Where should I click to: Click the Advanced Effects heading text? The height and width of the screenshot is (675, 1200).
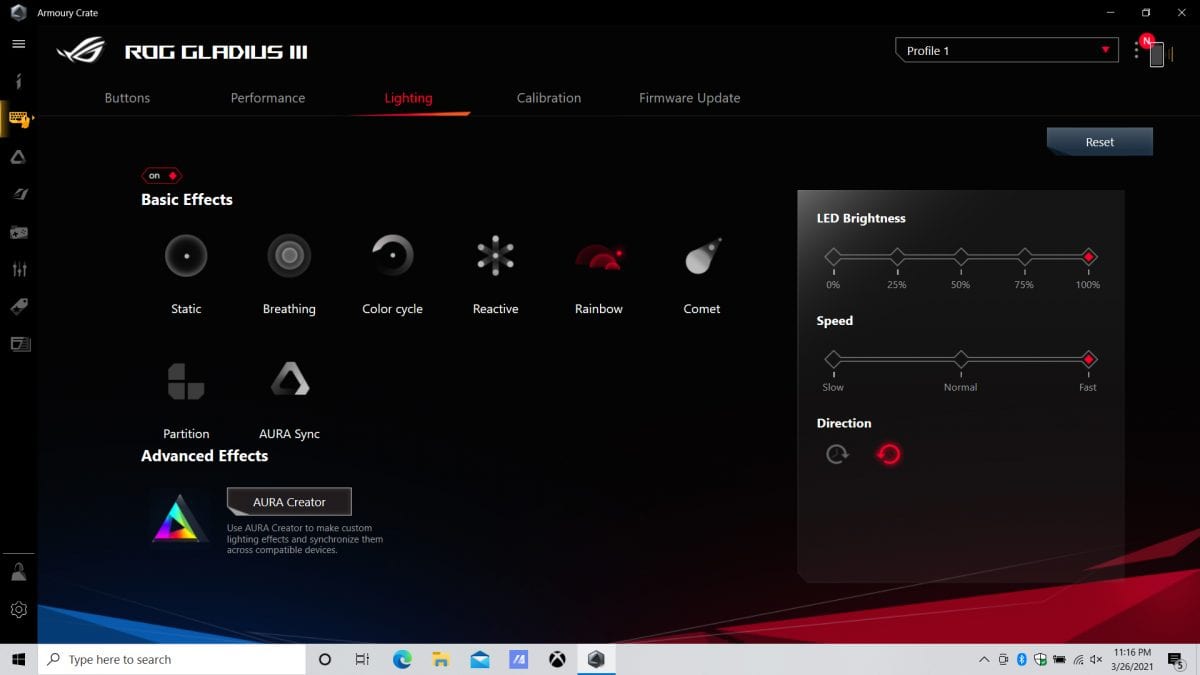tap(205, 455)
